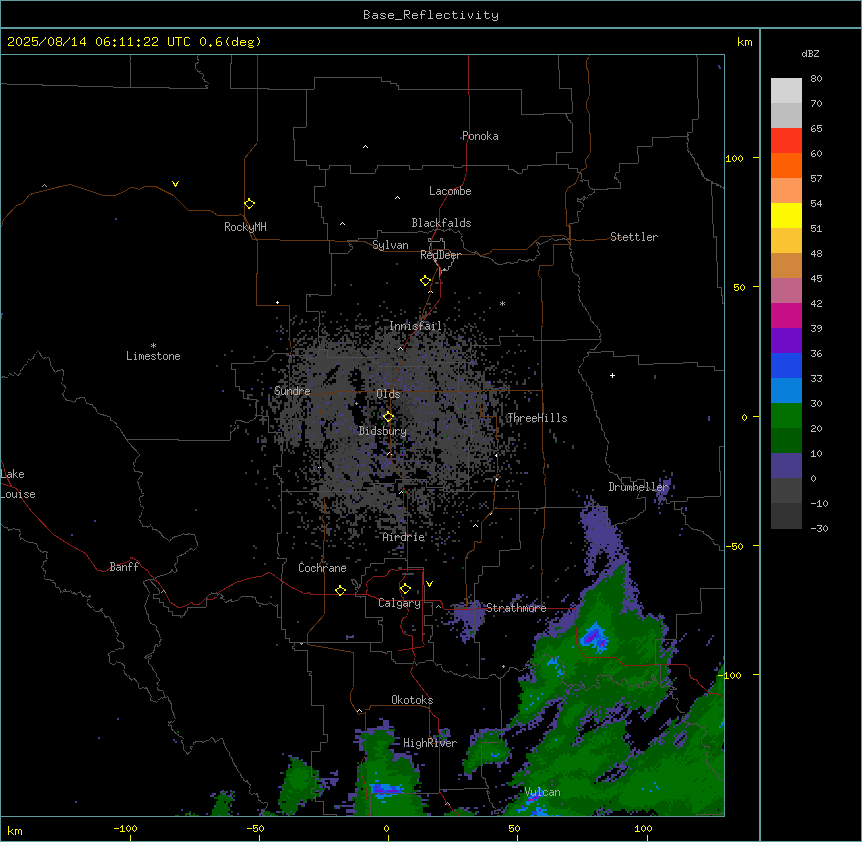
Task: Click the Banff label
Action: pos(124,567)
